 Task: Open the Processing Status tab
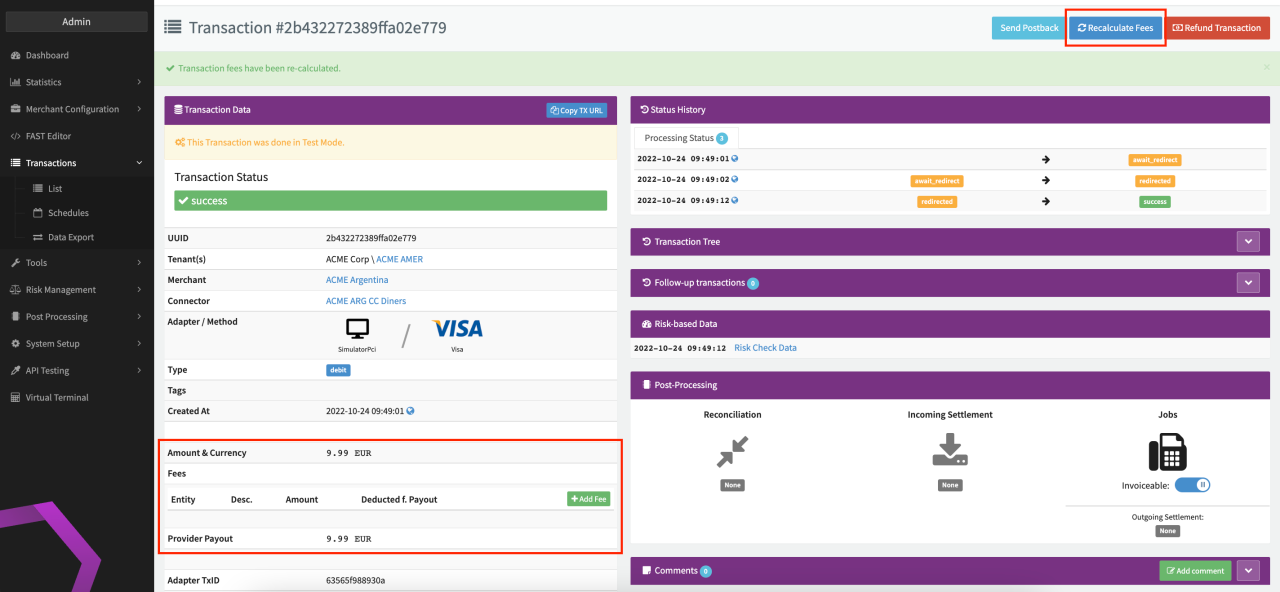(x=685, y=138)
